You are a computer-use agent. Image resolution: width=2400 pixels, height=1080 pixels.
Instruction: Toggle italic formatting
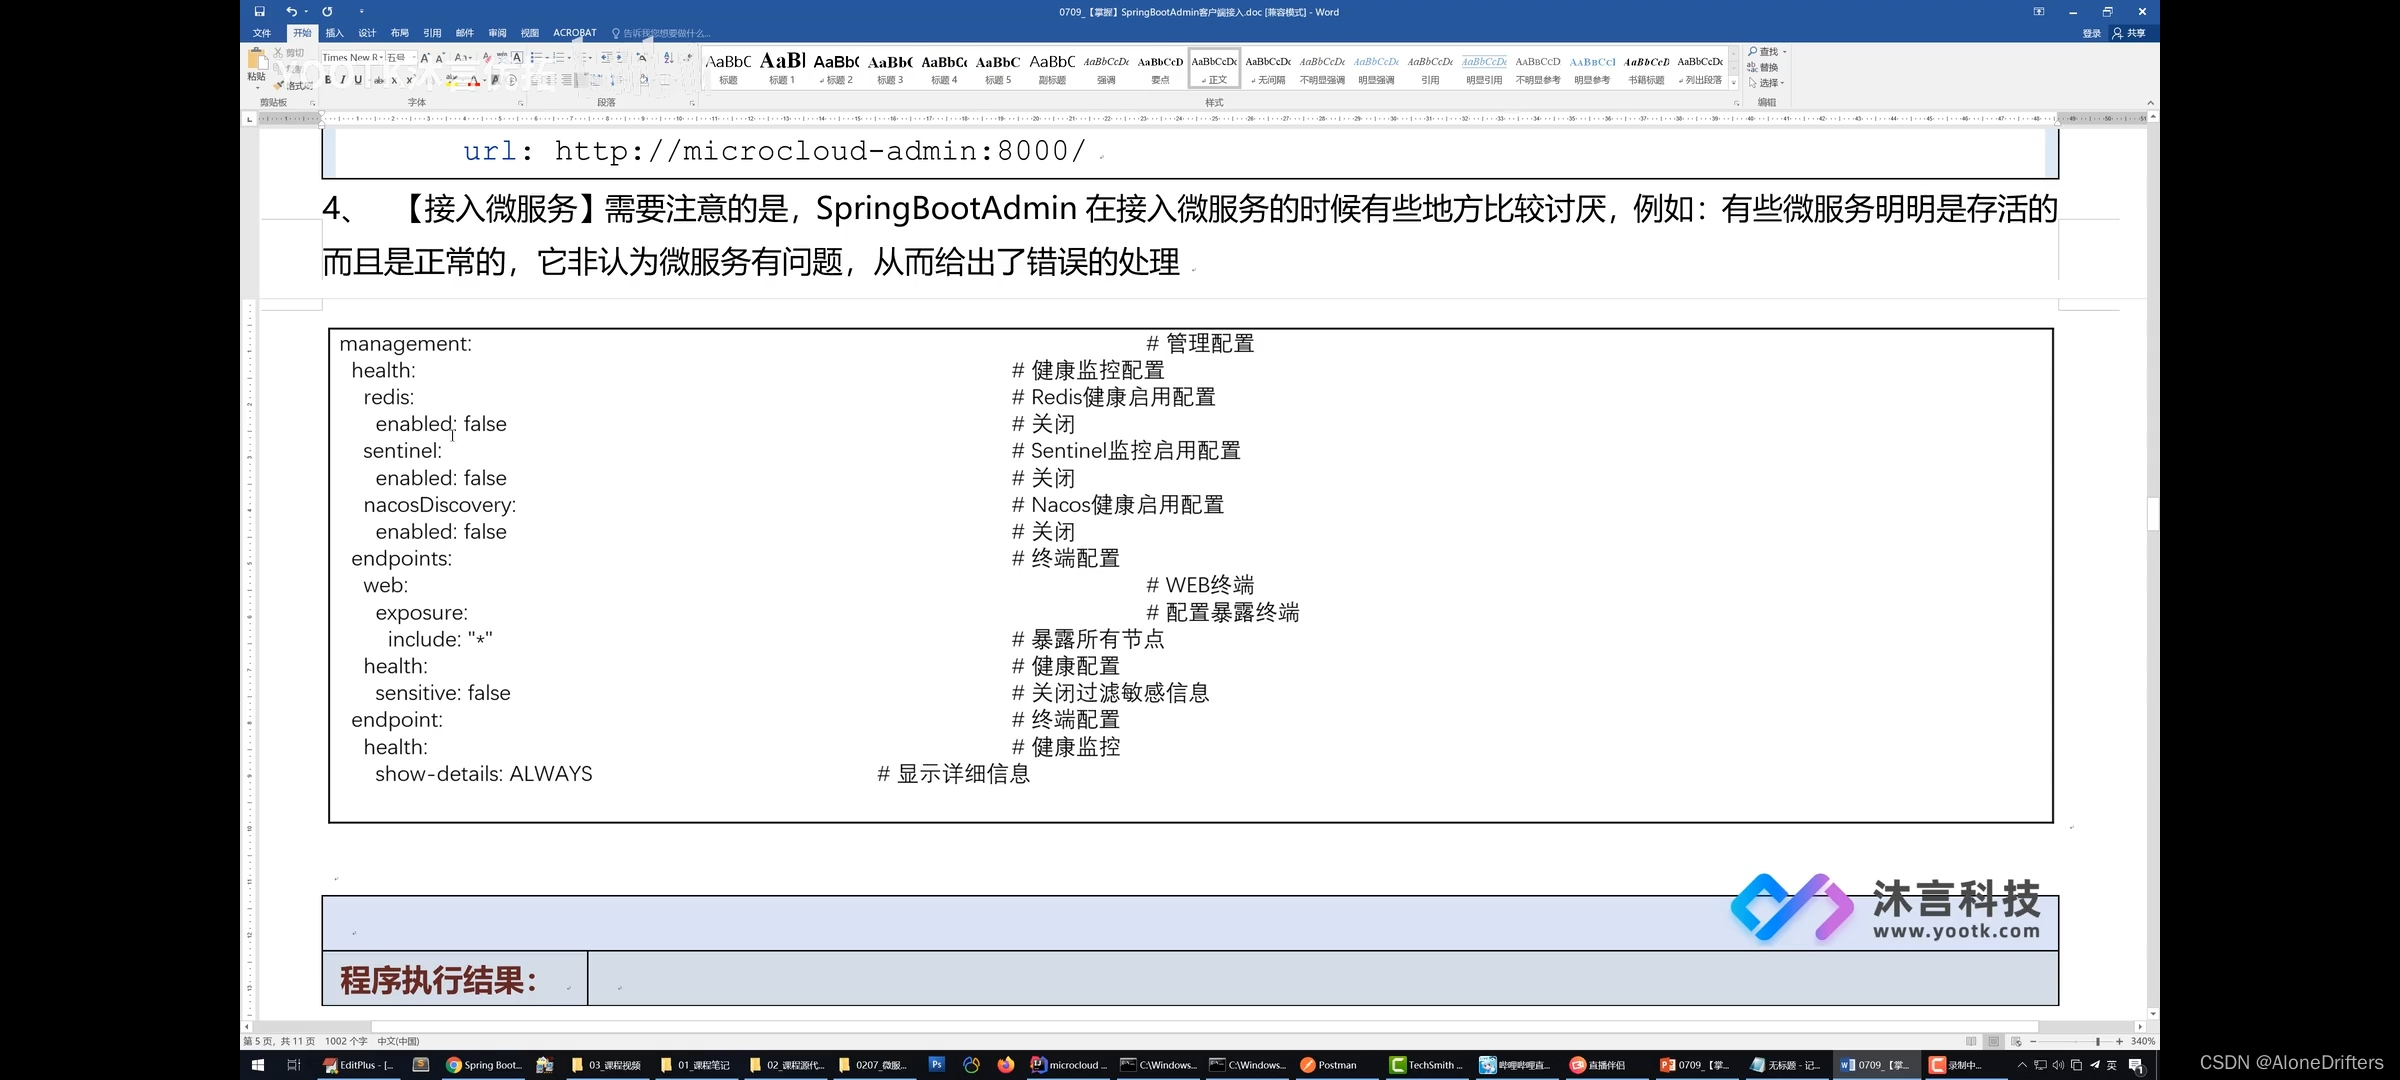343,80
